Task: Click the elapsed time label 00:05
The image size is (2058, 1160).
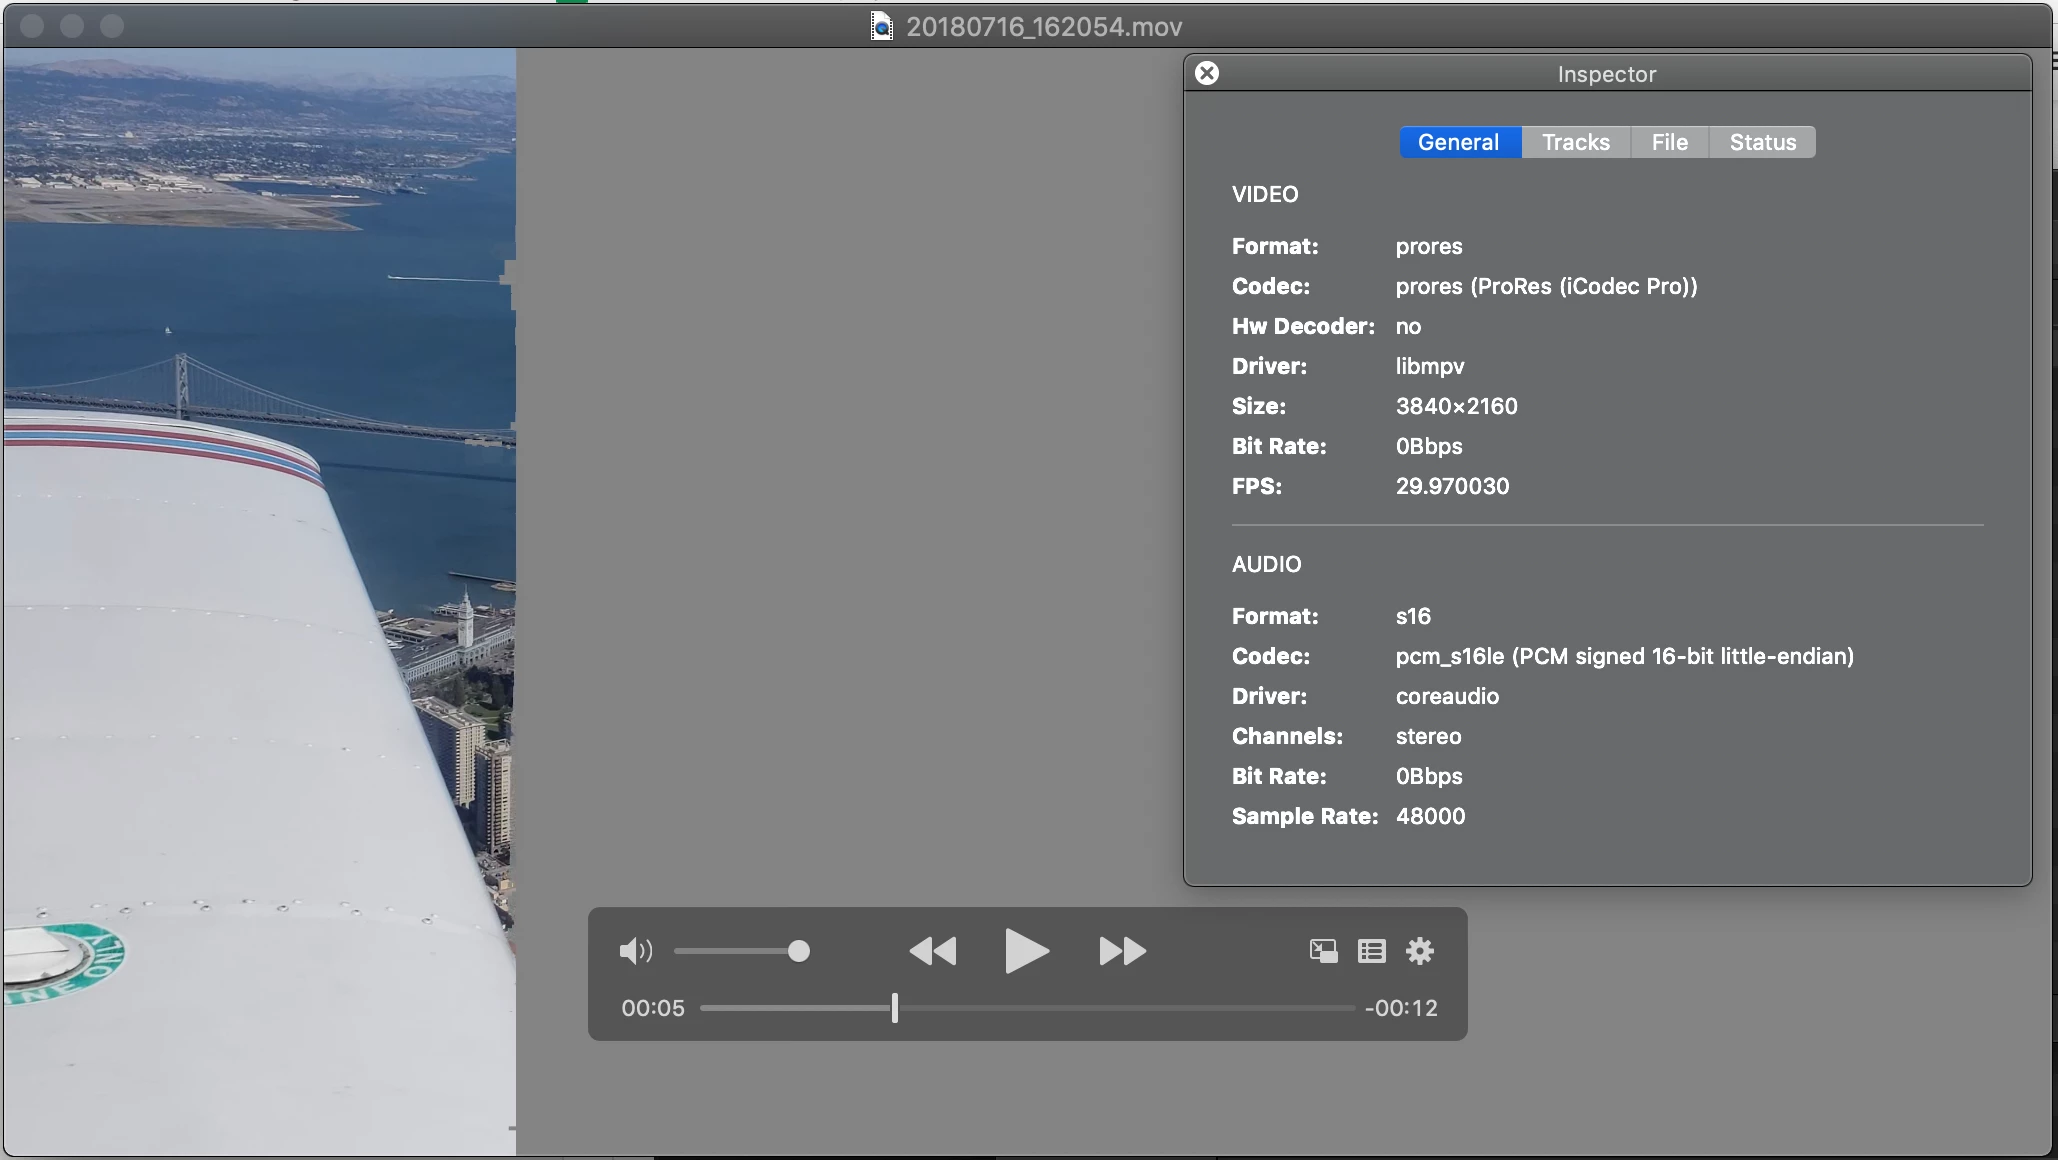Action: click(653, 1008)
